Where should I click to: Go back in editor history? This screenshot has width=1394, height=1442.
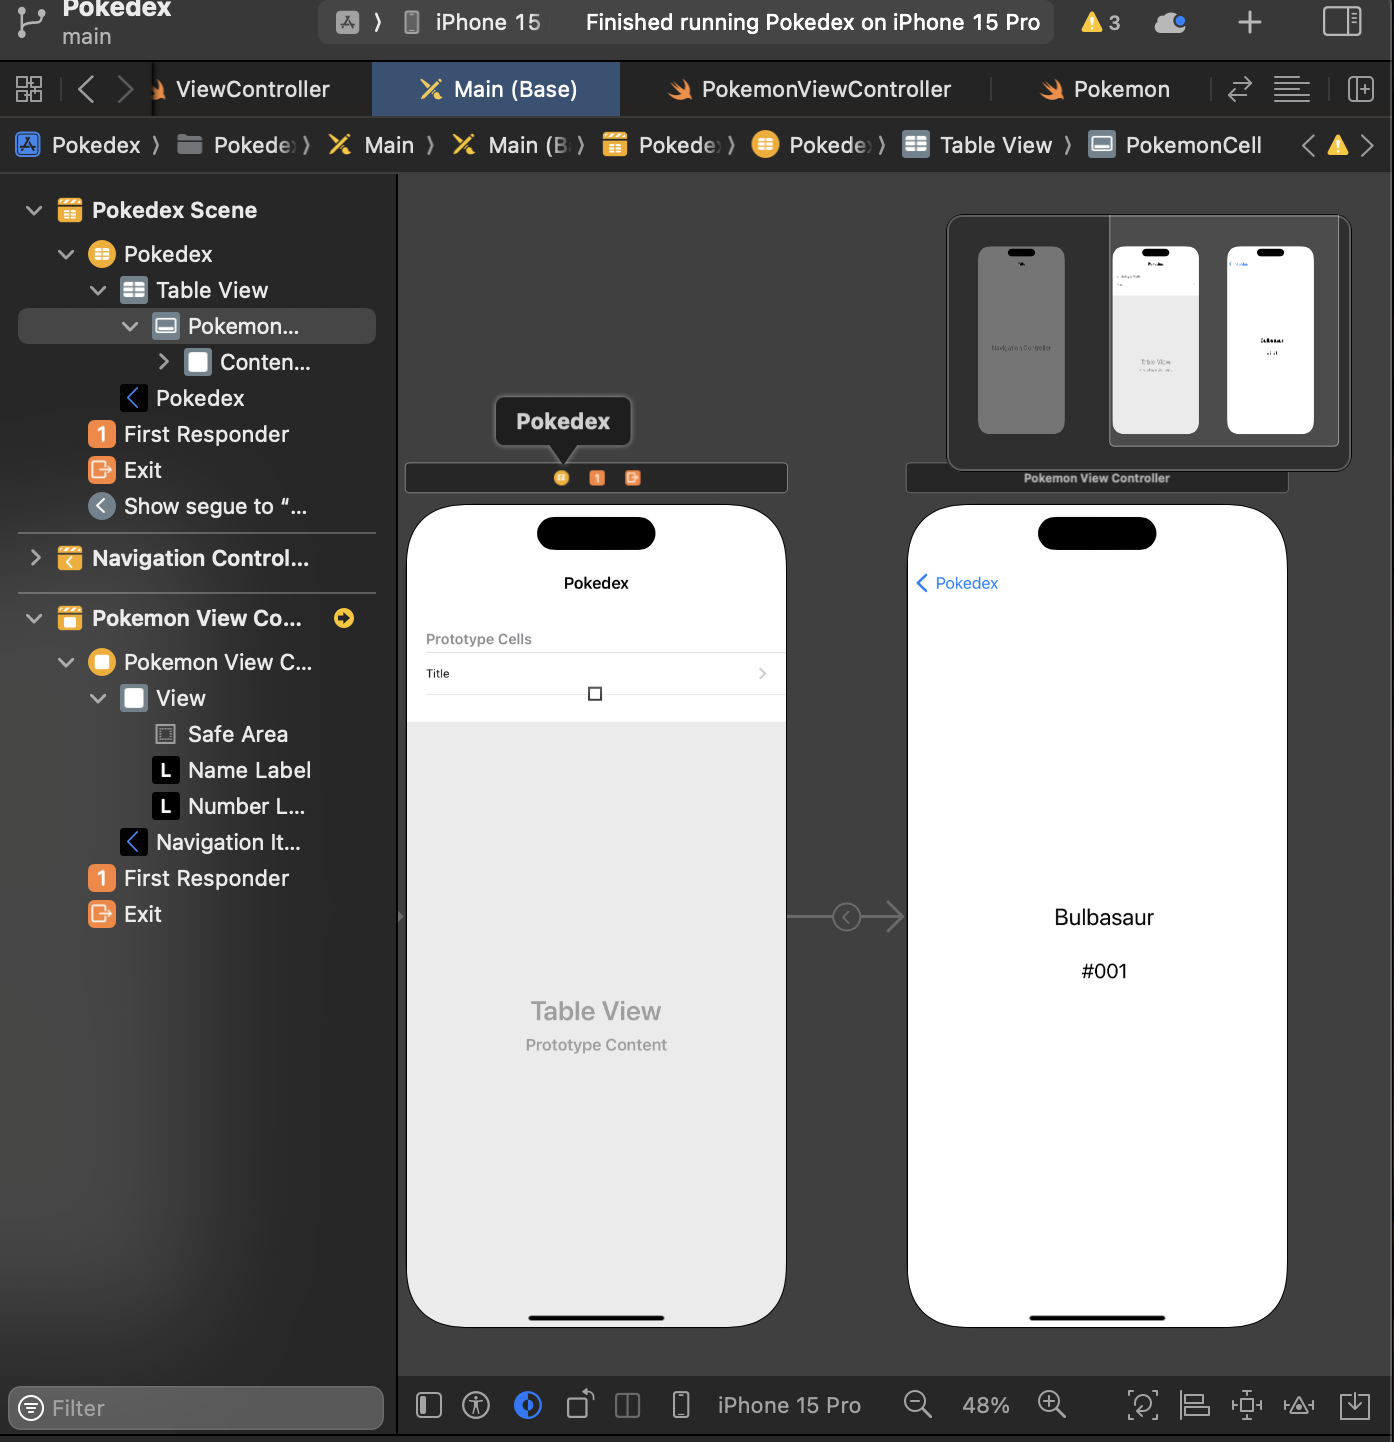(x=86, y=89)
